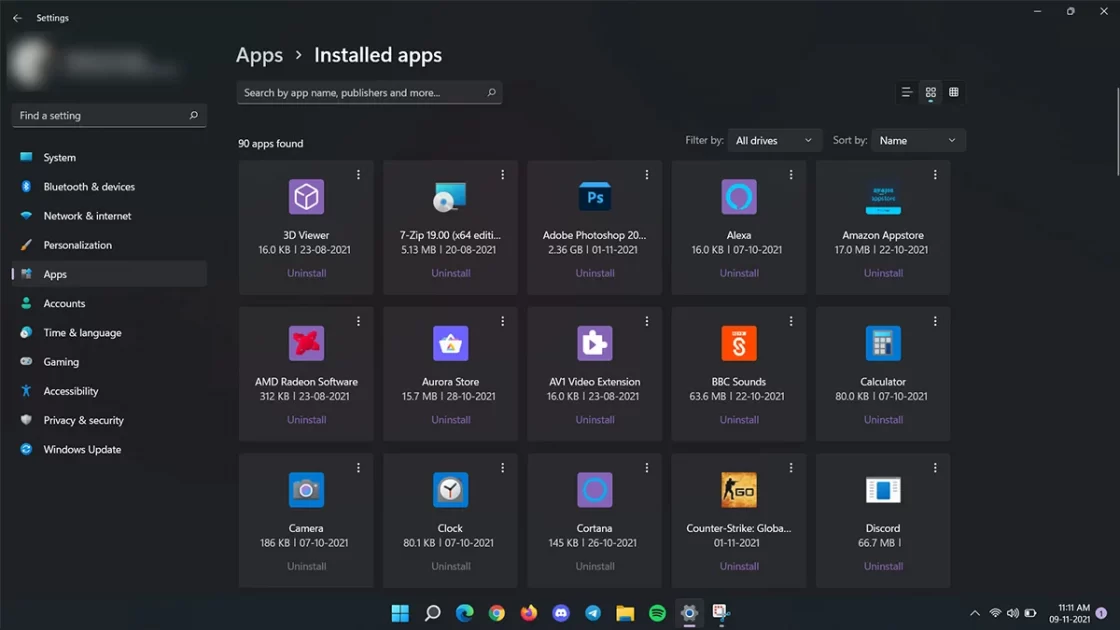Screen dimensions: 1120x630
Task: Open more options menu for Calculator
Action: pyautogui.click(x=935, y=322)
